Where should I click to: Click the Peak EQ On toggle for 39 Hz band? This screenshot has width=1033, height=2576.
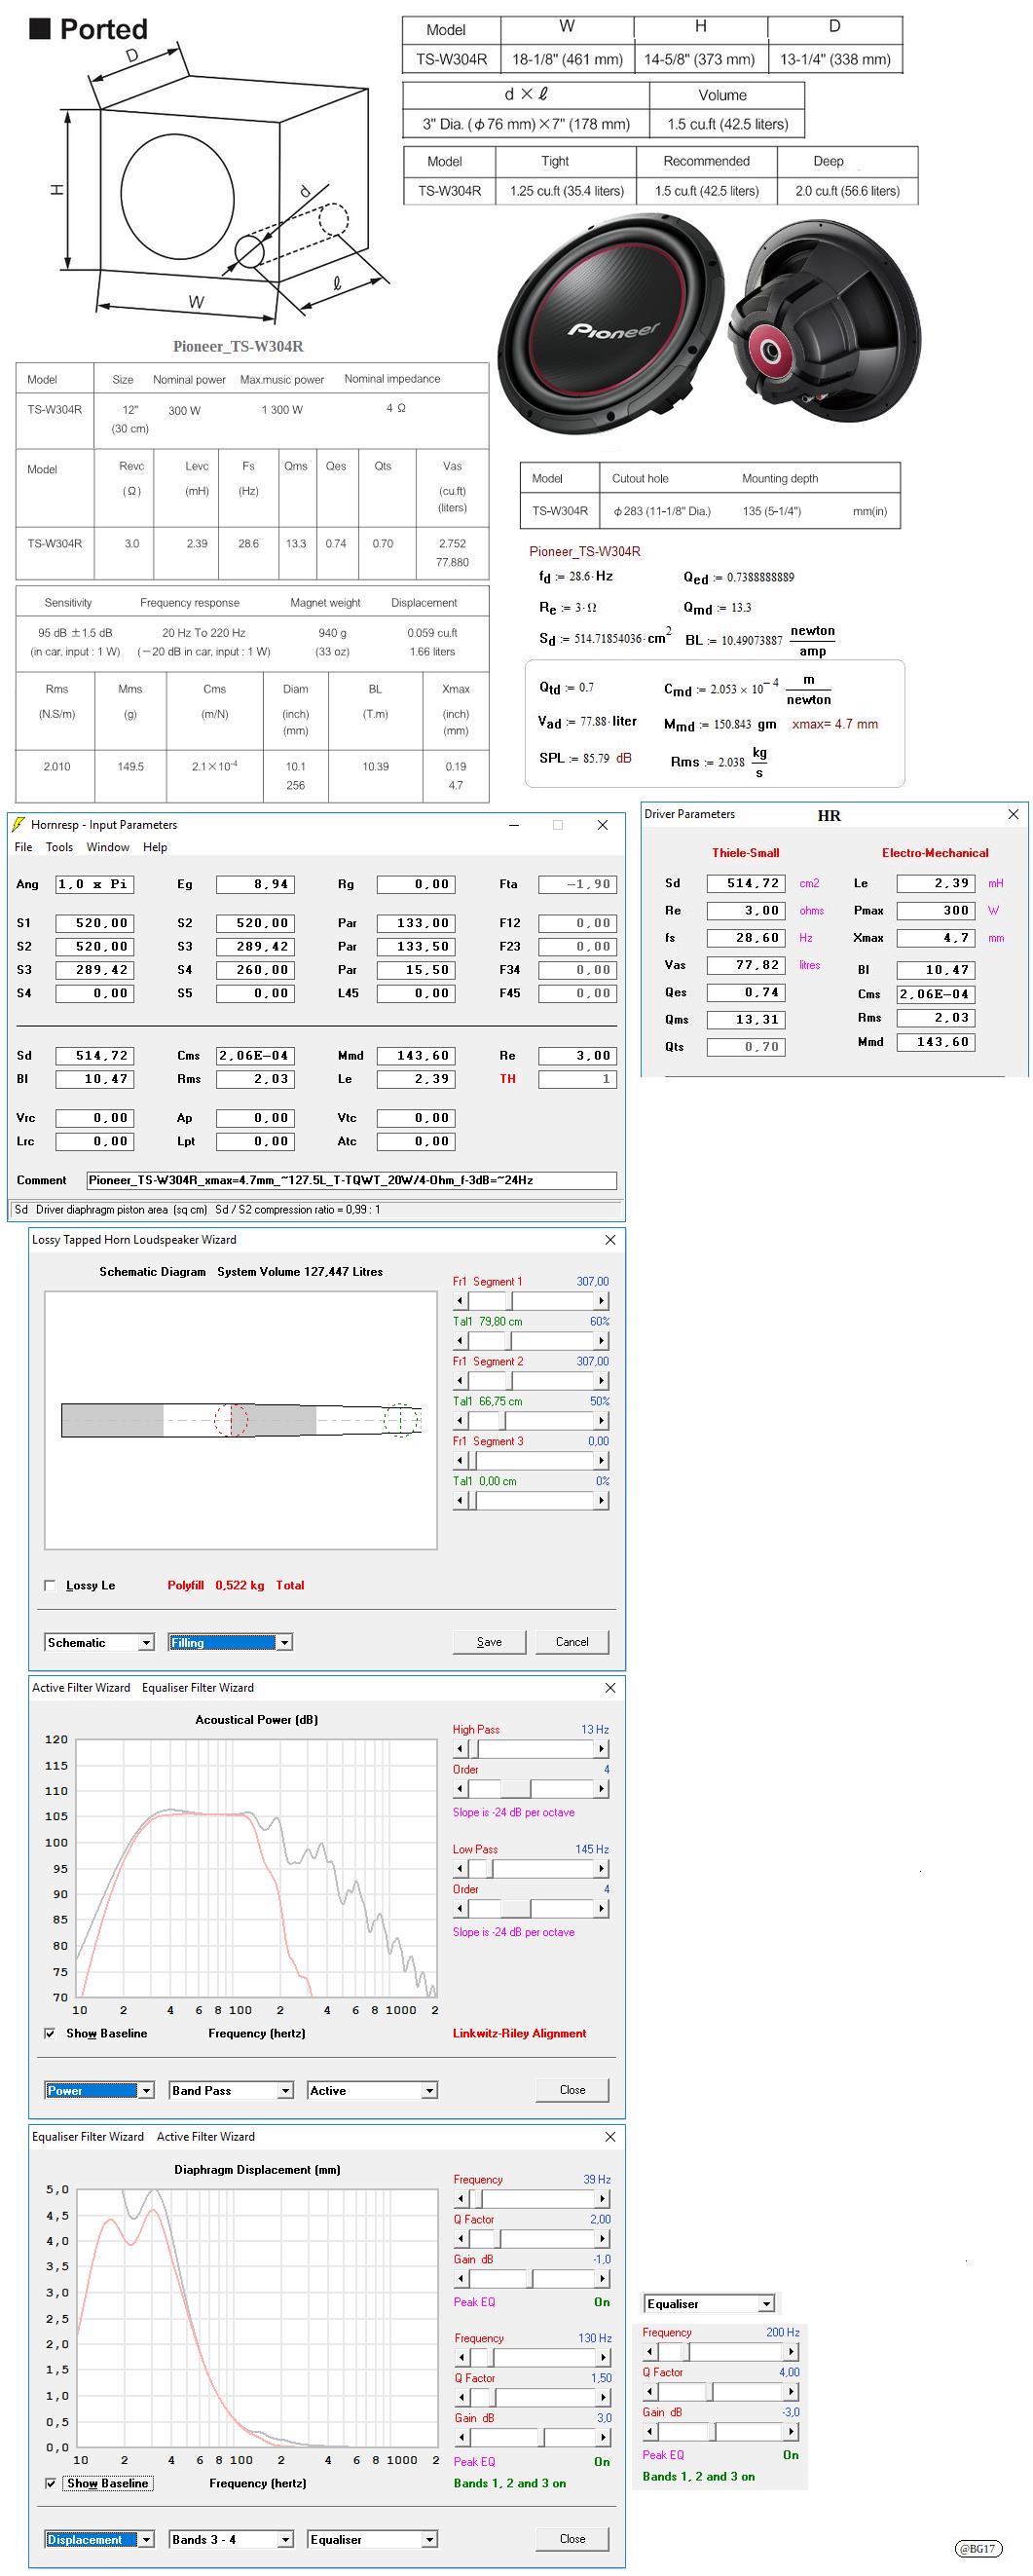602,2302
